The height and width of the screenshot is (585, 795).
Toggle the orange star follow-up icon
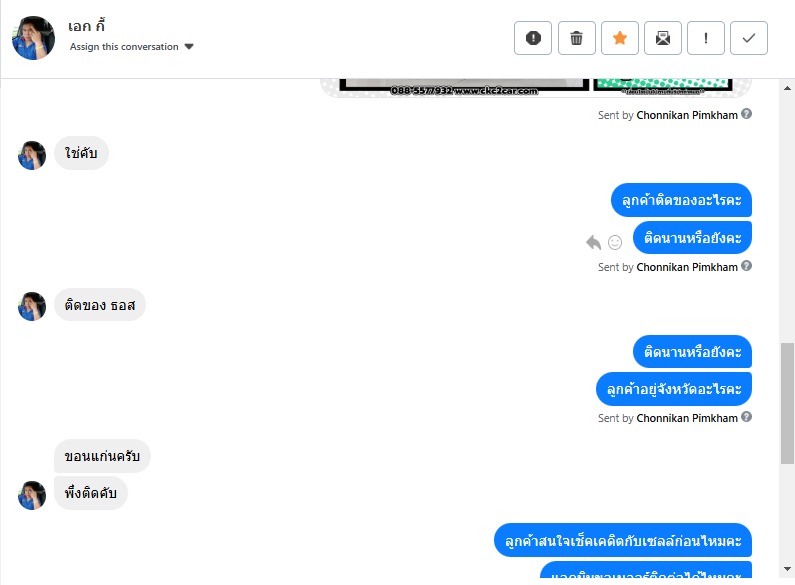click(x=620, y=38)
